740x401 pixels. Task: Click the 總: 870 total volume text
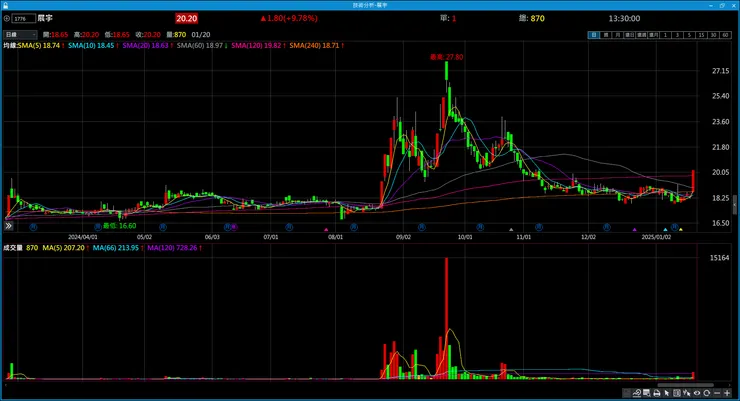click(532, 18)
